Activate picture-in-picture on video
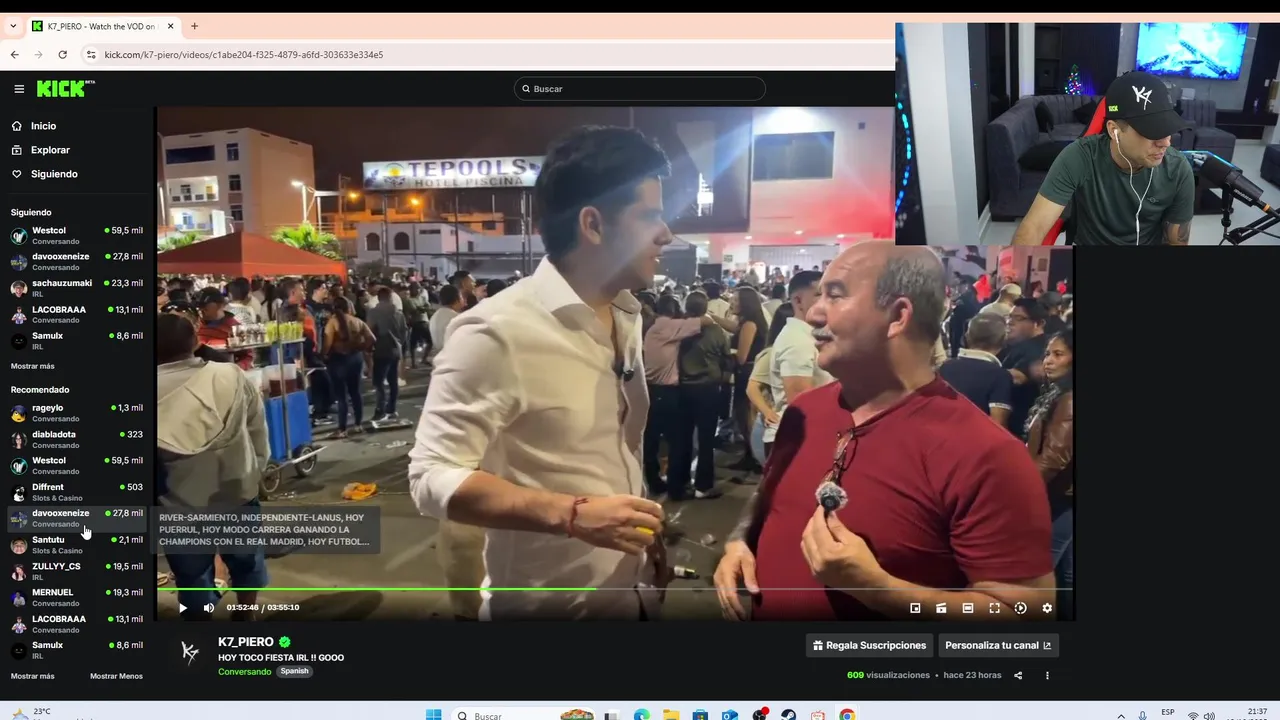1280x720 pixels. pyautogui.click(x=915, y=608)
